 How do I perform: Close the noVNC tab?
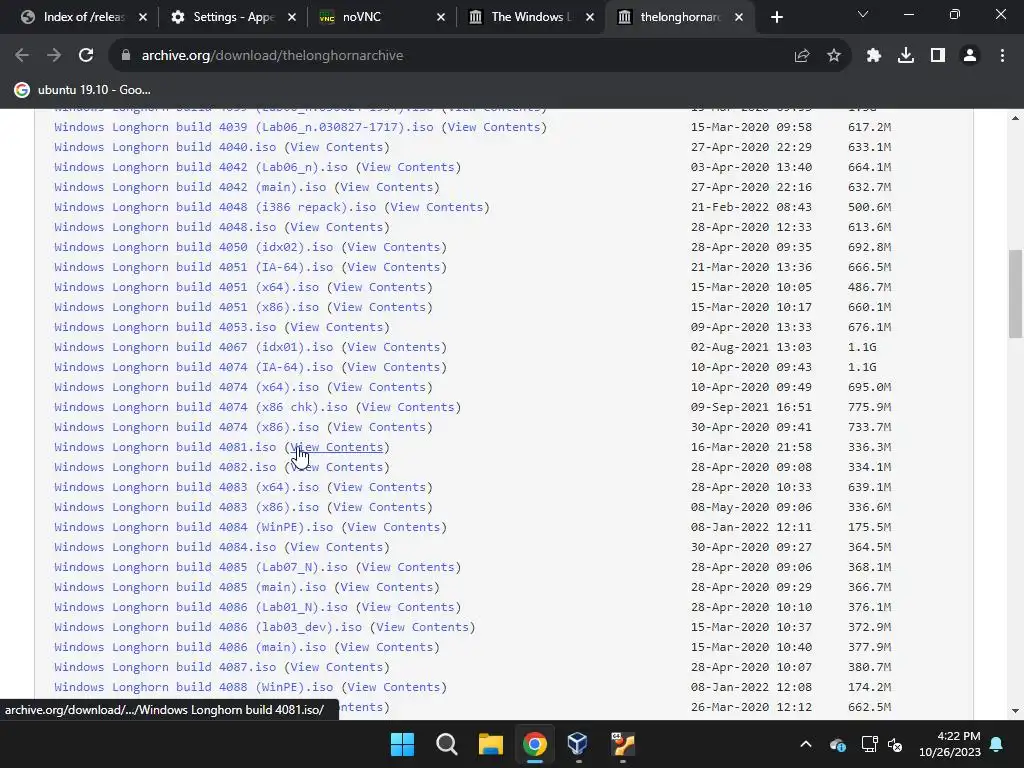[441, 17]
